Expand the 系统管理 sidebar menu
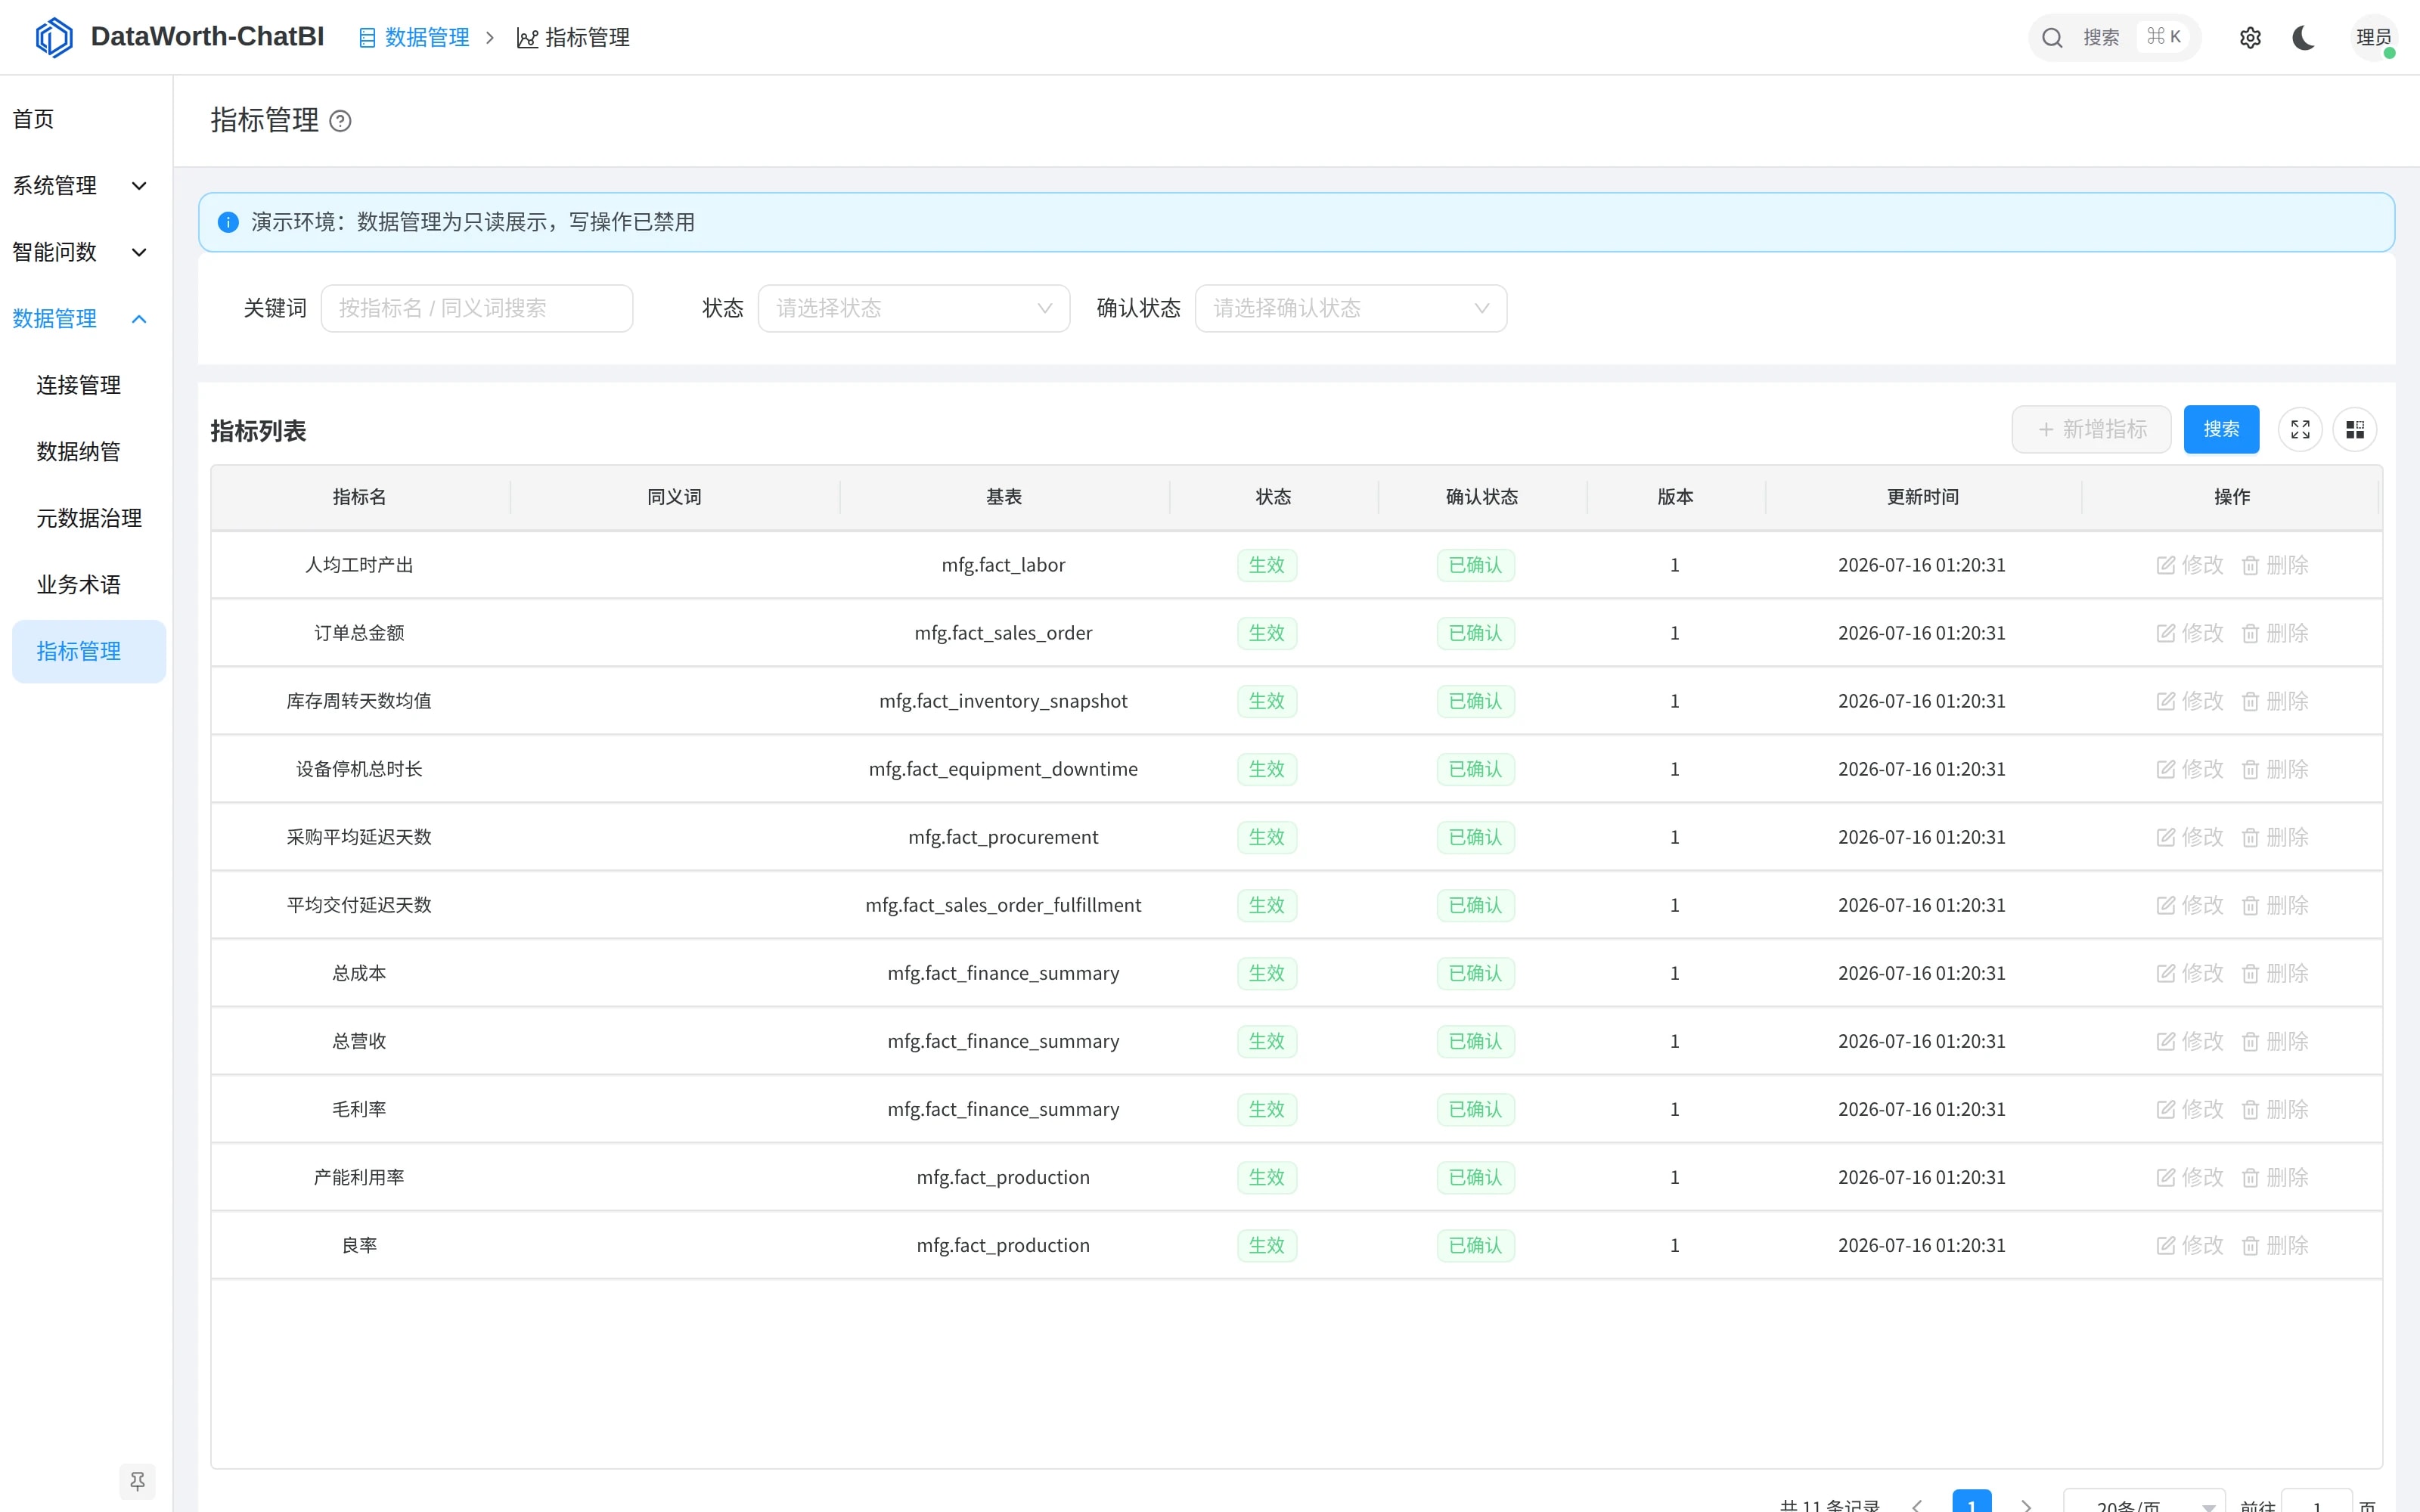 [x=80, y=186]
